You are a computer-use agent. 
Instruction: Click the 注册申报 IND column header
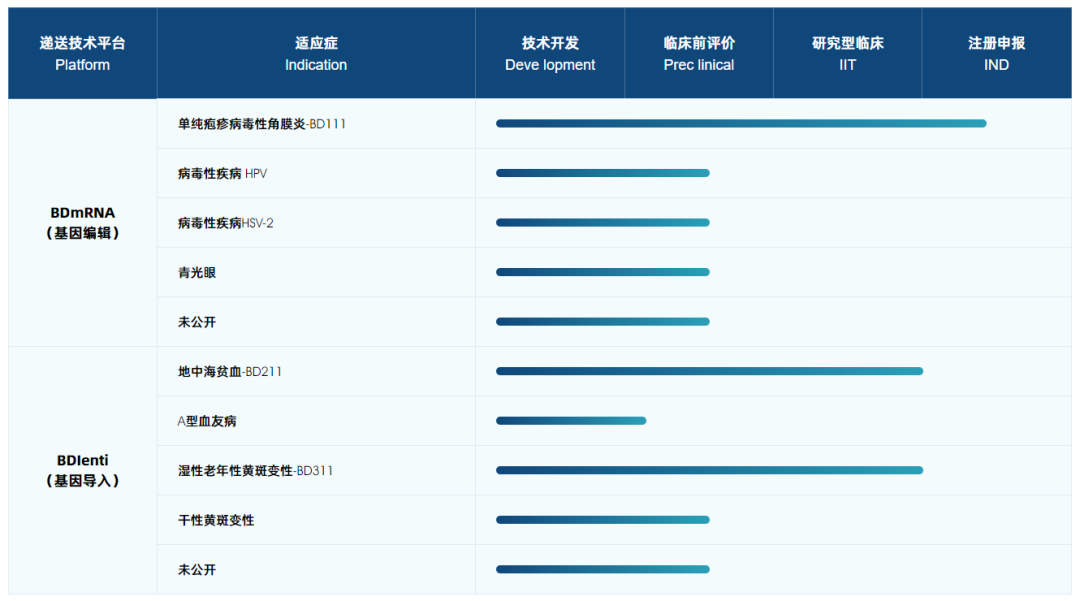996,54
